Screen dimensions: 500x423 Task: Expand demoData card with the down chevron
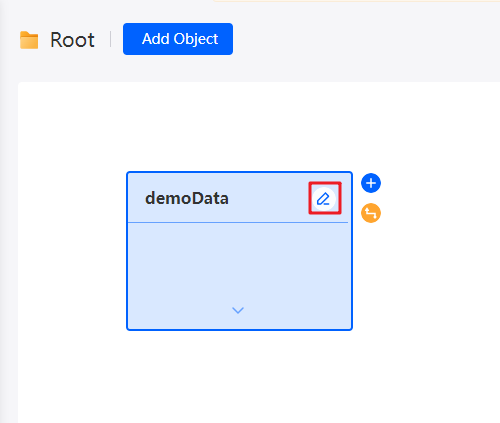pyautogui.click(x=238, y=310)
